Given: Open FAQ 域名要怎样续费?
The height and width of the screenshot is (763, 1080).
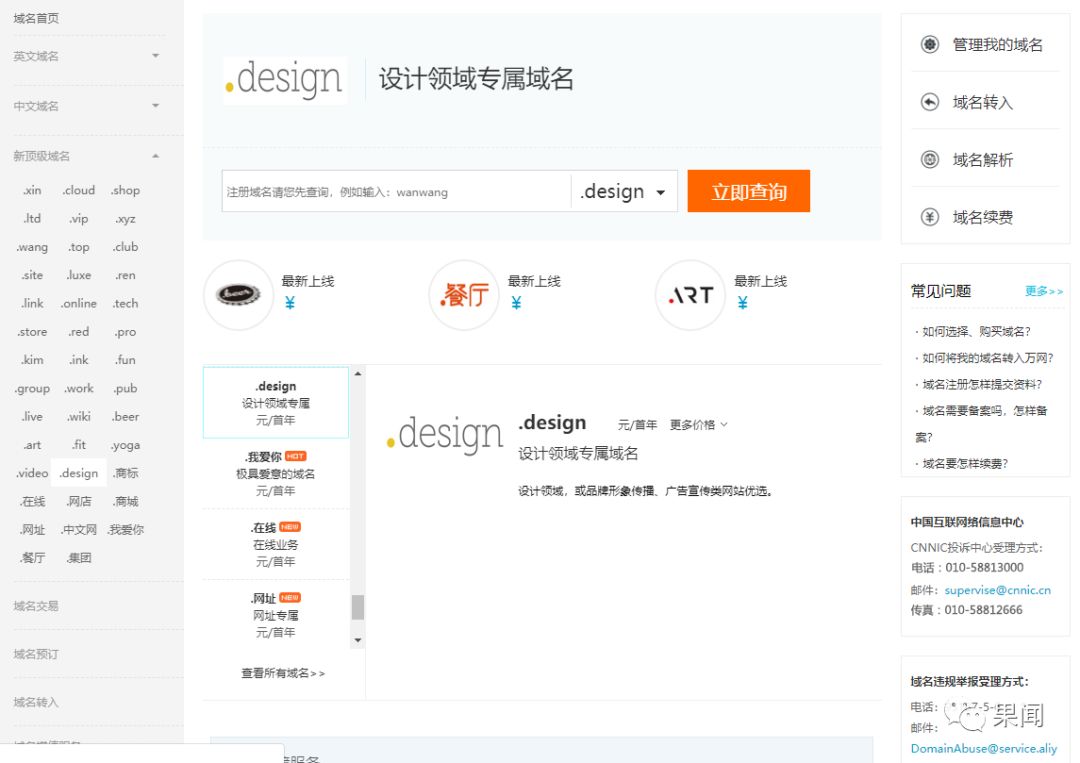Looking at the screenshot, I should tap(964, 463).
